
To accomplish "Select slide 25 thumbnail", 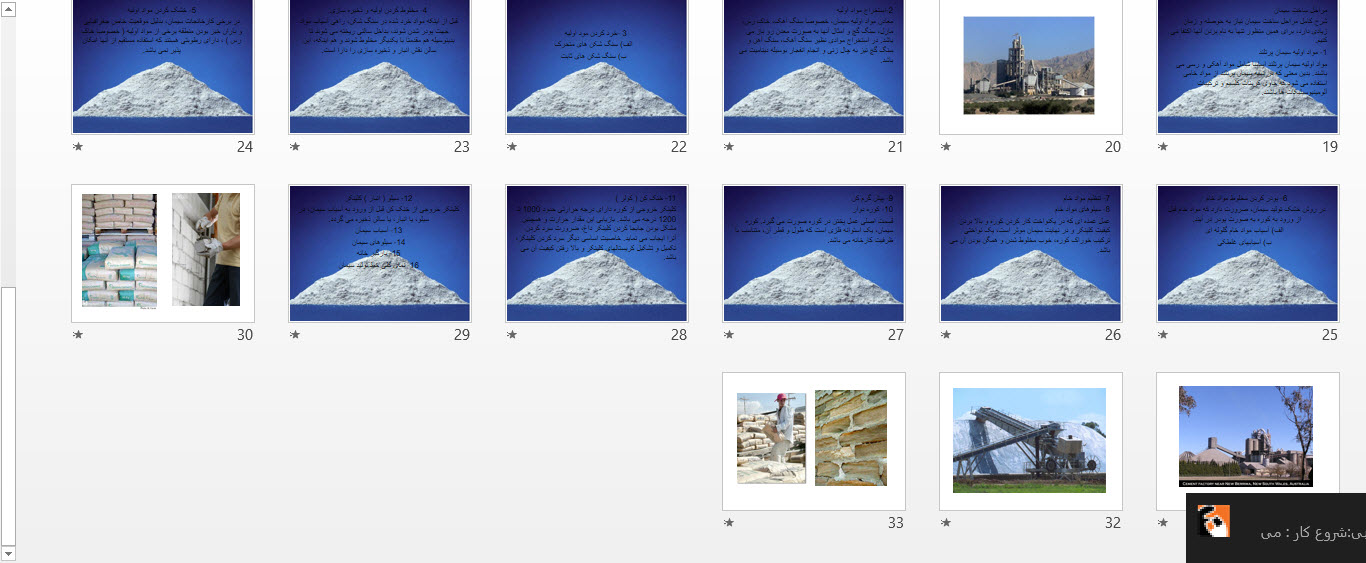I will point(1248,253).
